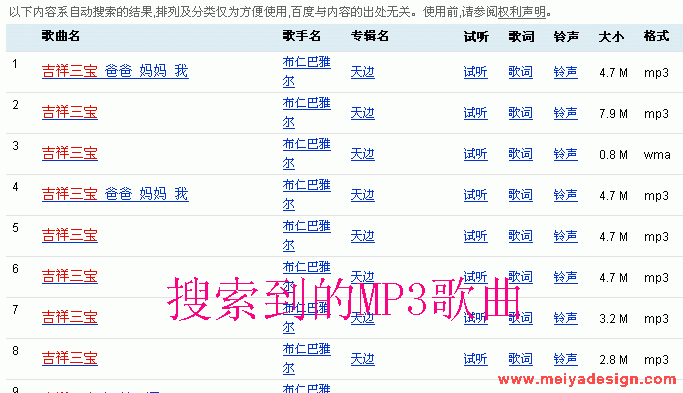Click the 铃声 ringtone link in row 7
683x393 pixels.
(x=565, y=318)
